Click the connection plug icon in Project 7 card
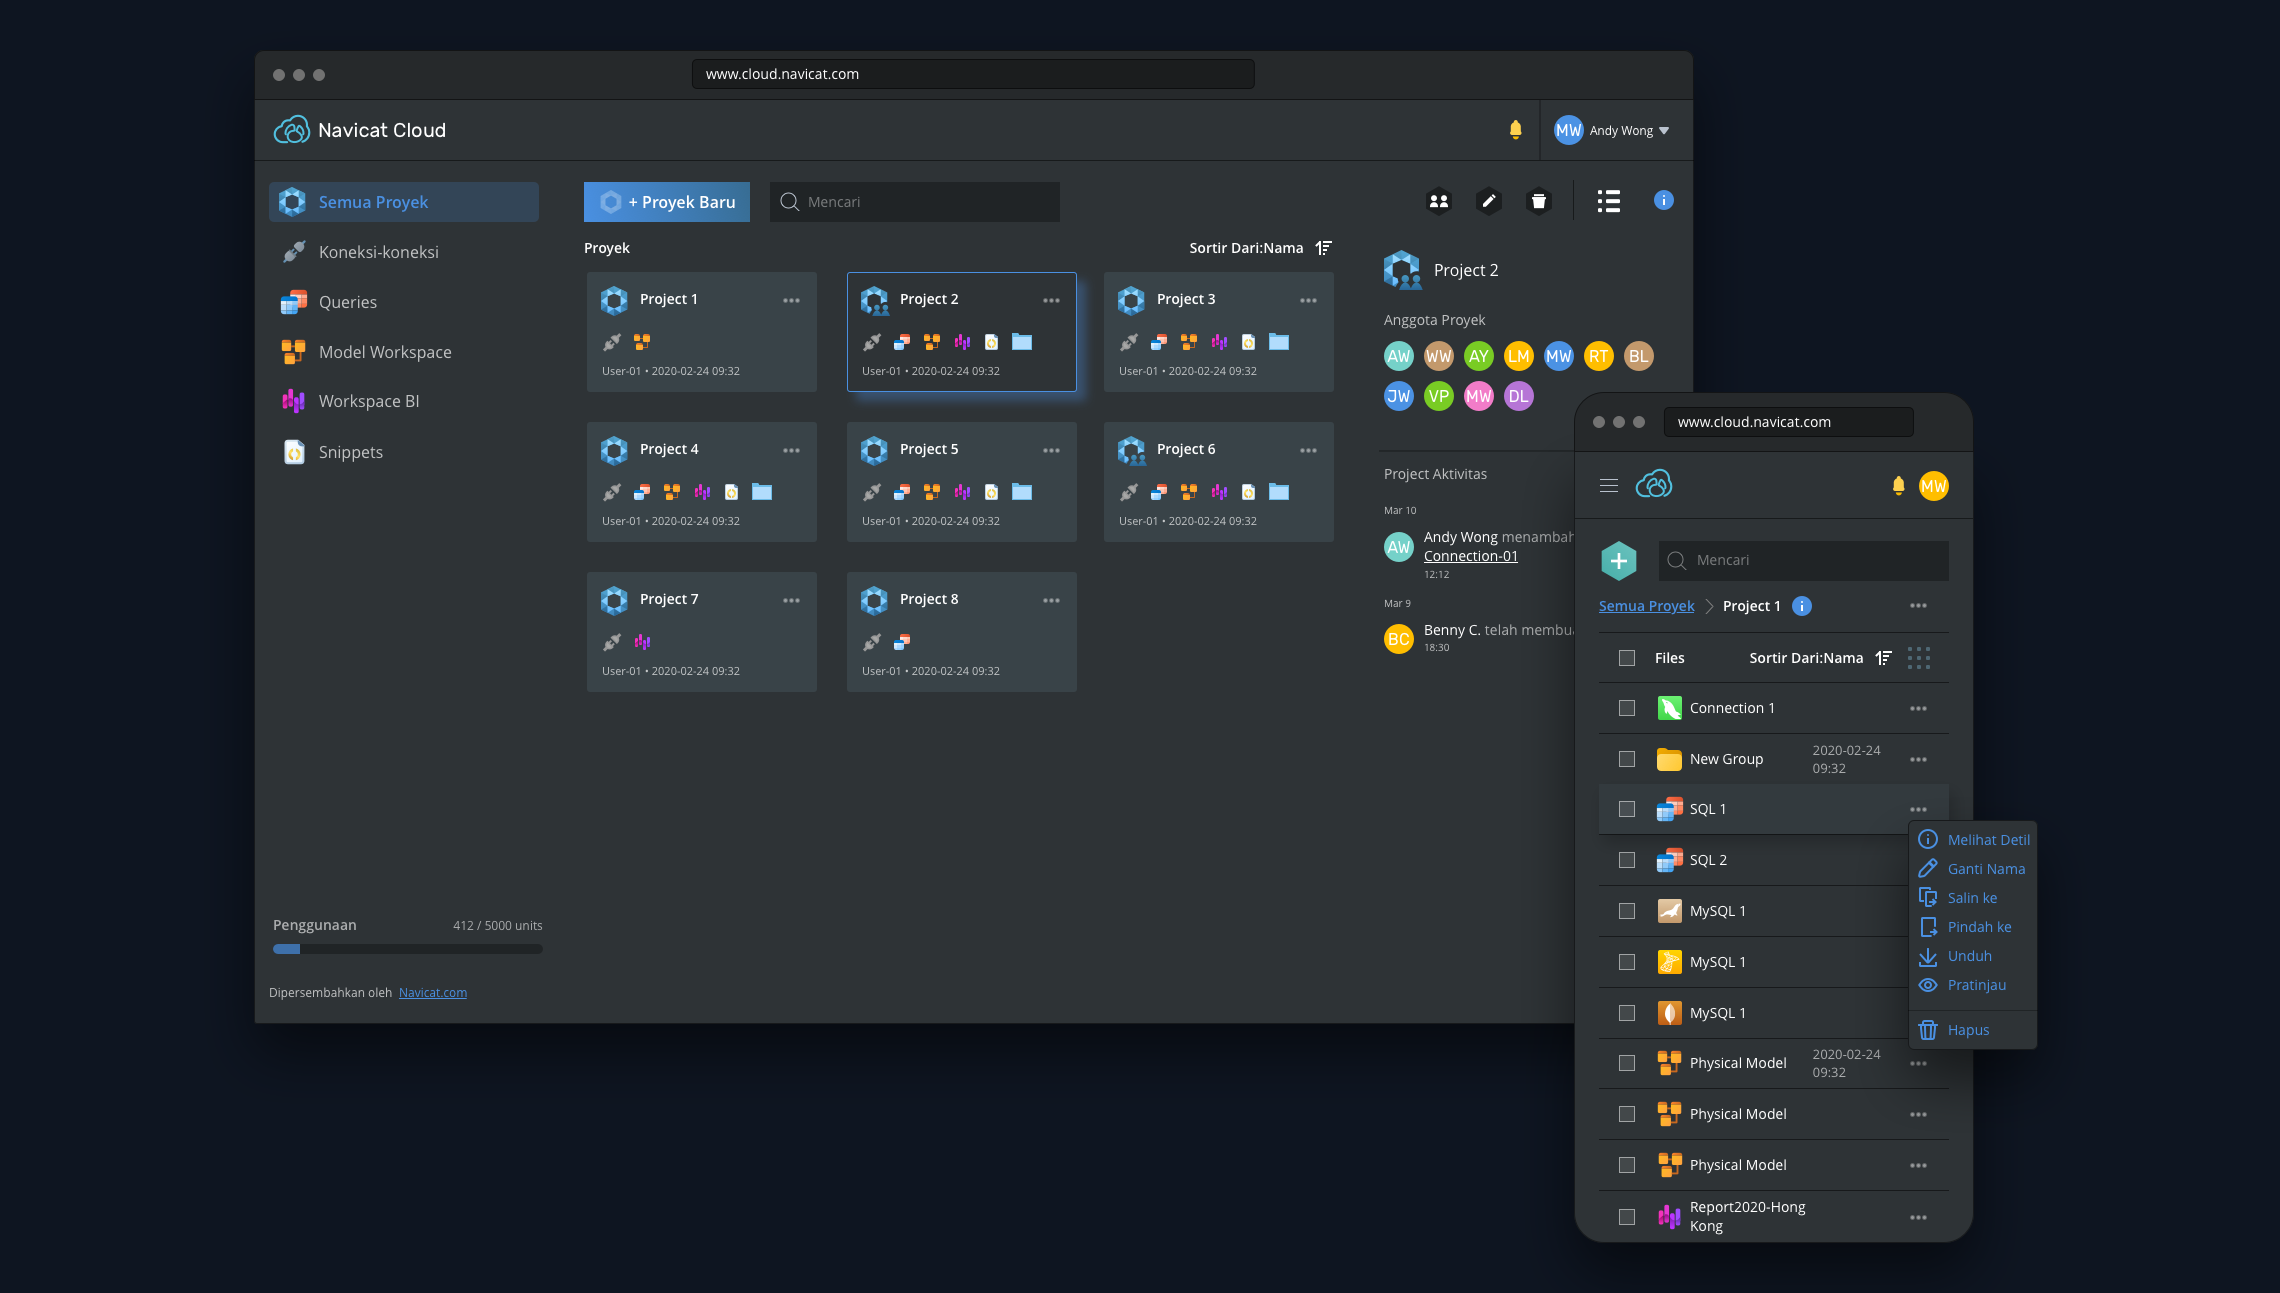Image resolution: width=2280 pixels, height=1293 pixels. pos(612,642)
